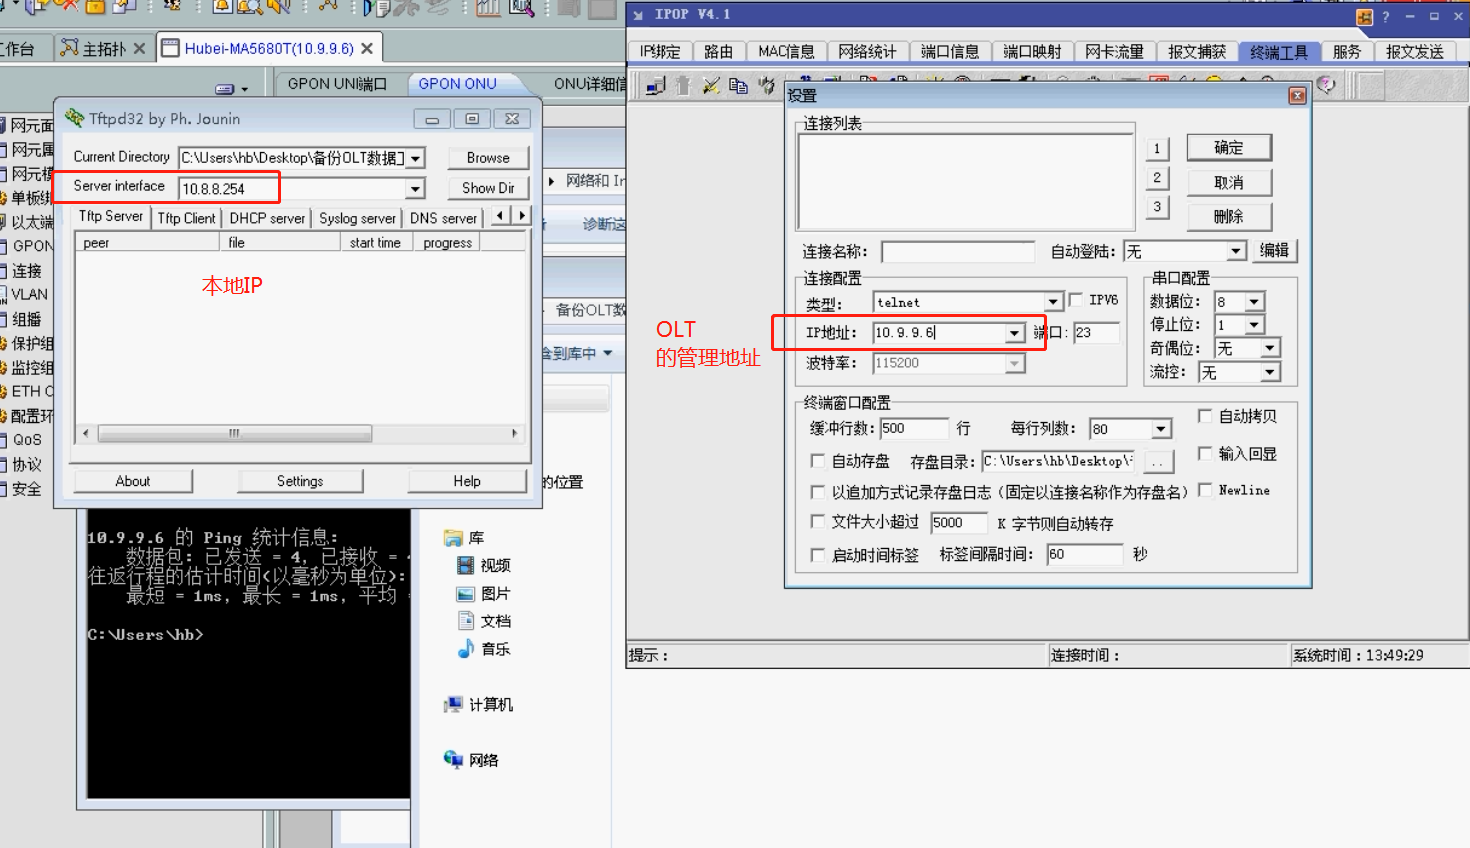
Task: Click the help question-mark icon in IPOP title bar
Action: coord(1385,17)
